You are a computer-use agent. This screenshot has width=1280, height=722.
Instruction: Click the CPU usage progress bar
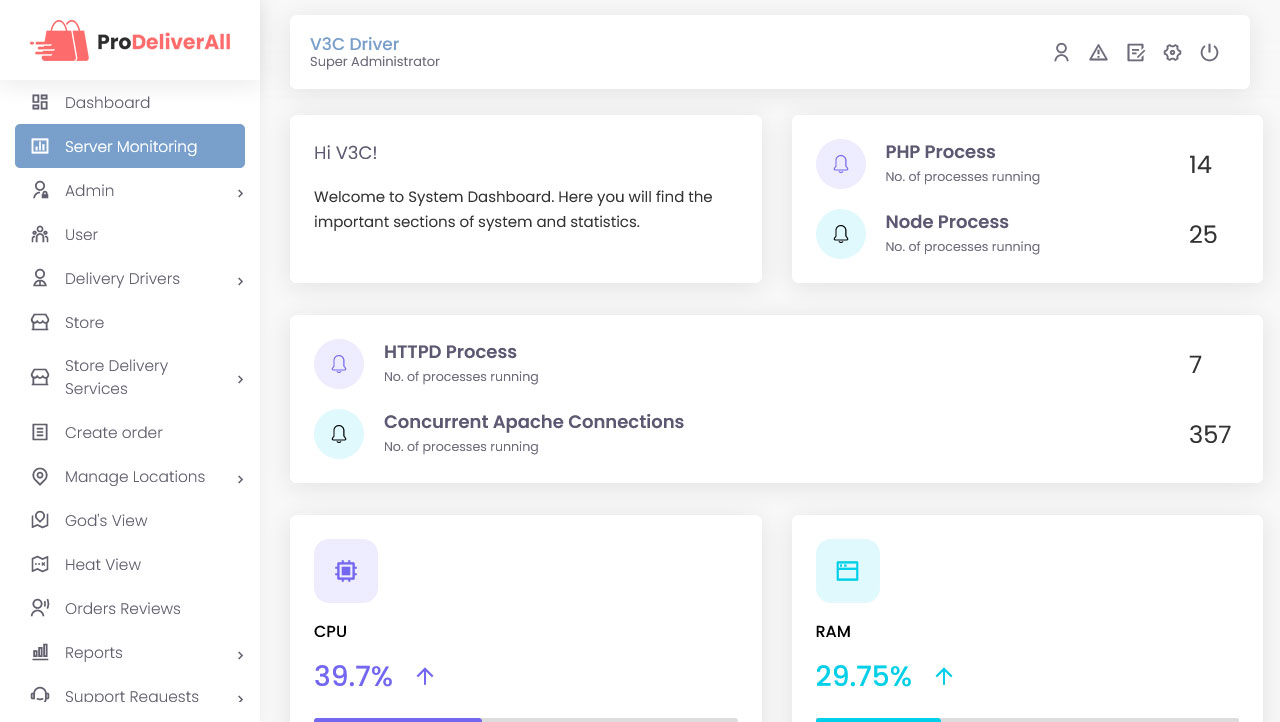(x=526, y=719)
